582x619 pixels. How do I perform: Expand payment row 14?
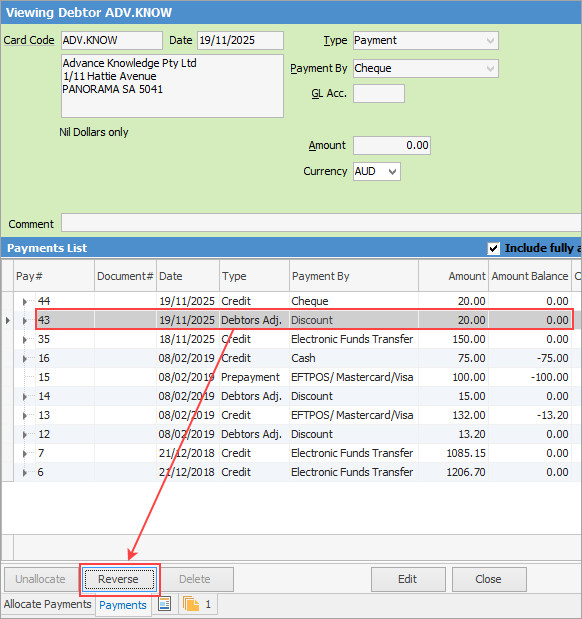(x=25, y=396)
